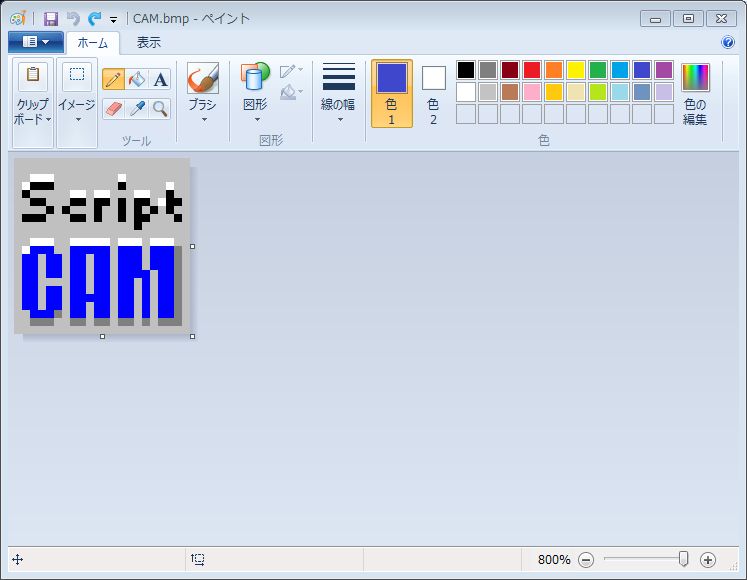The image size is (747, 580).
Task: Select the Text tool
Action: pos(160,79)
